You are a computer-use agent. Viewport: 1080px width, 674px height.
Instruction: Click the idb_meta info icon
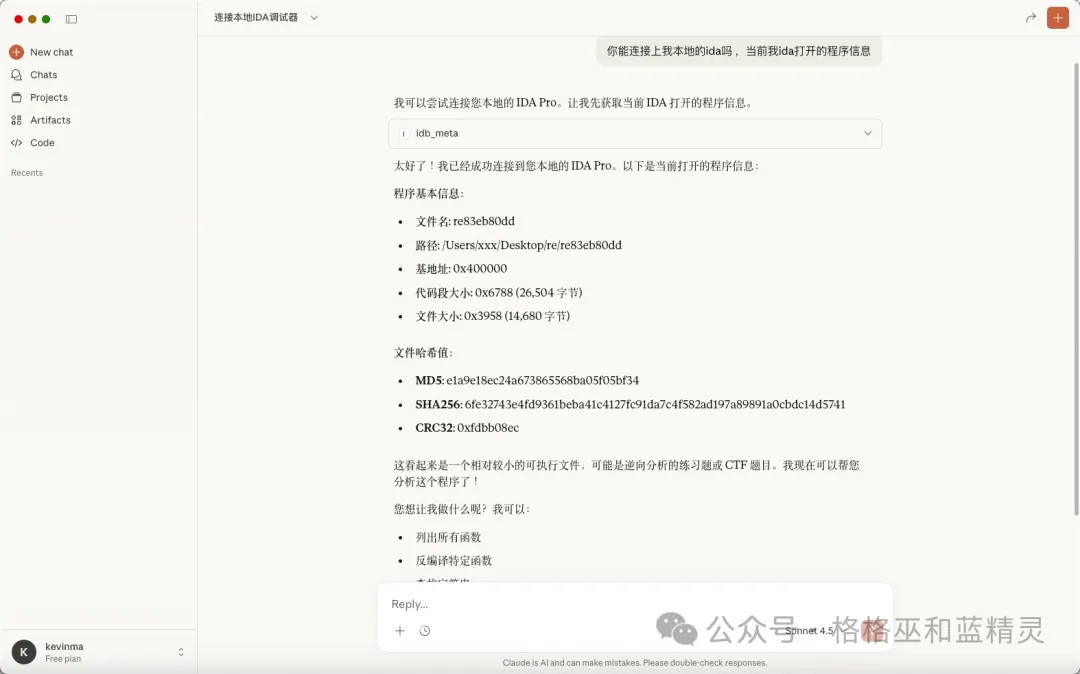404,134
